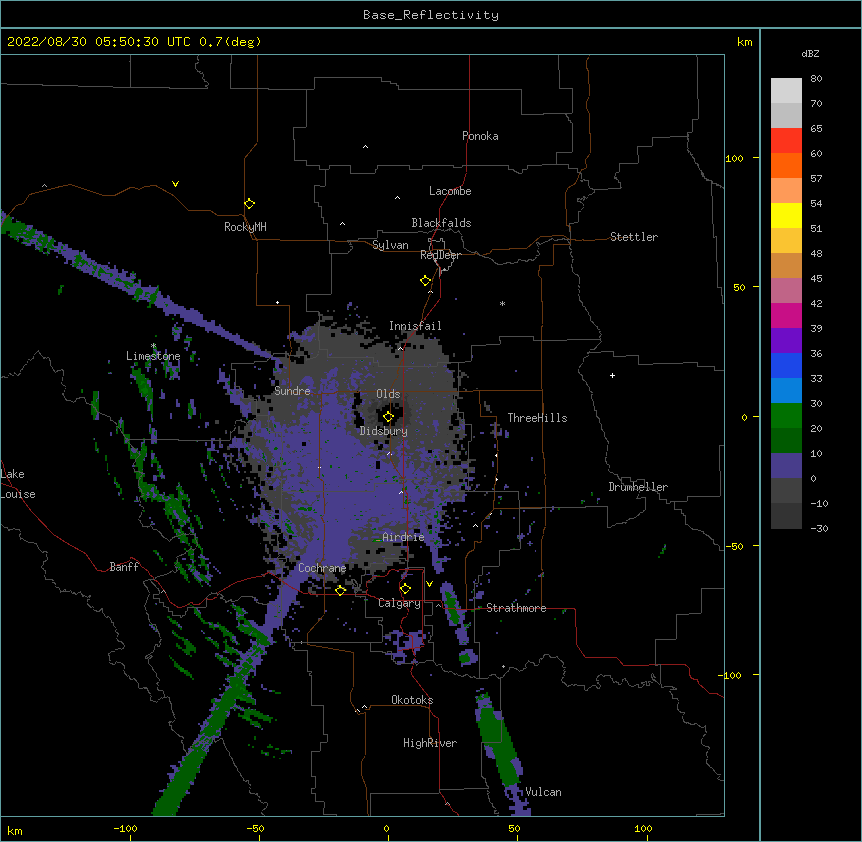Click the dBZ legend heading
Image resolution: width=862 pixels, height=842 pixels.
click(x=810, y=54)
